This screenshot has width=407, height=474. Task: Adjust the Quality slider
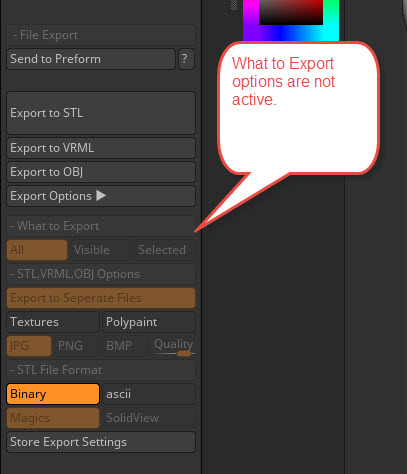click(x=174, y=346)
